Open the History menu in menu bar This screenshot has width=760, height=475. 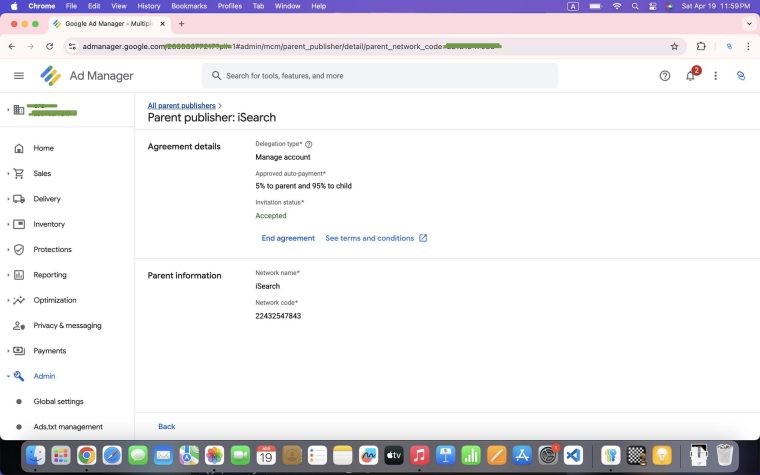(x=148, y=6)
